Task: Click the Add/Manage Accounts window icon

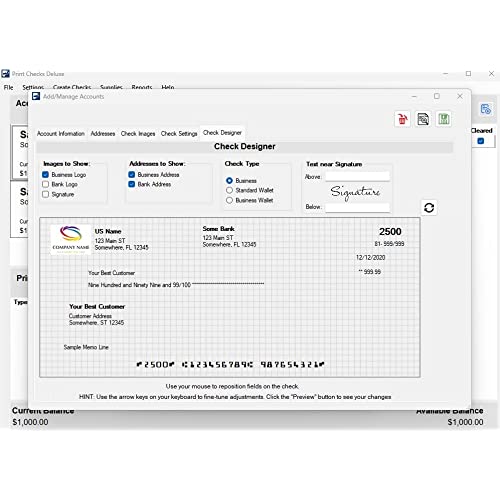Action: click(36, 96)
